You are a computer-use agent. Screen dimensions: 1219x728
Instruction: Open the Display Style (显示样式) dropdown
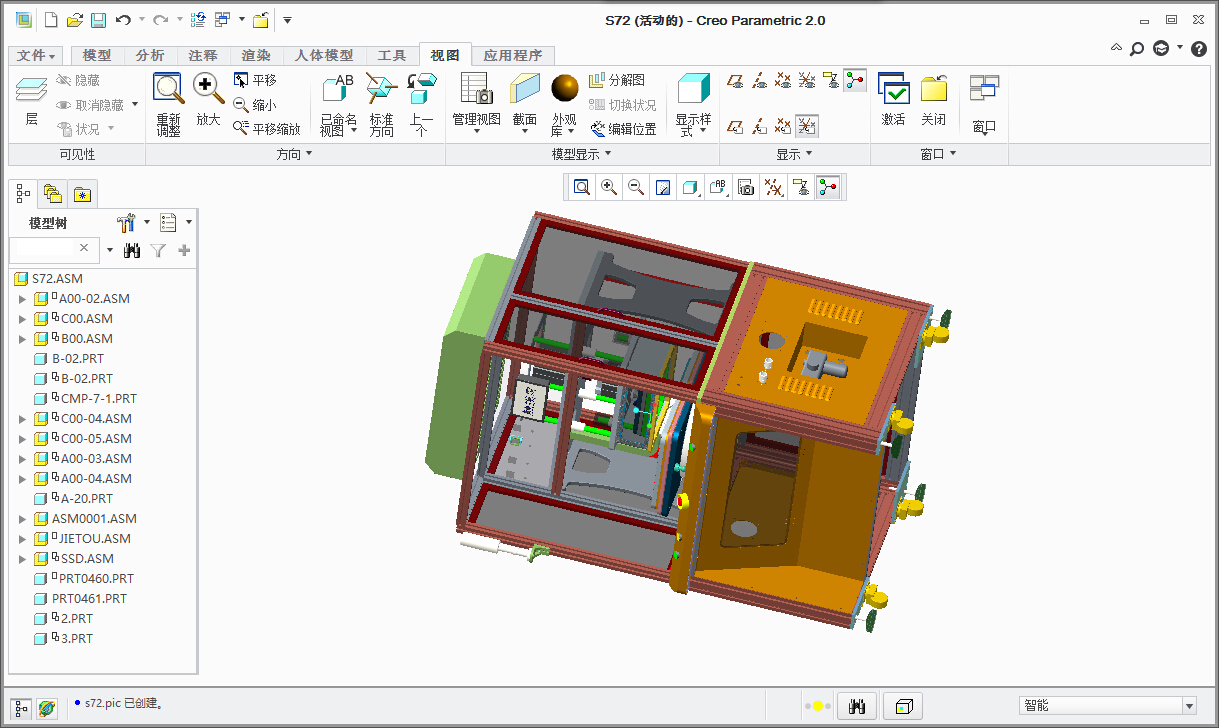694,104
